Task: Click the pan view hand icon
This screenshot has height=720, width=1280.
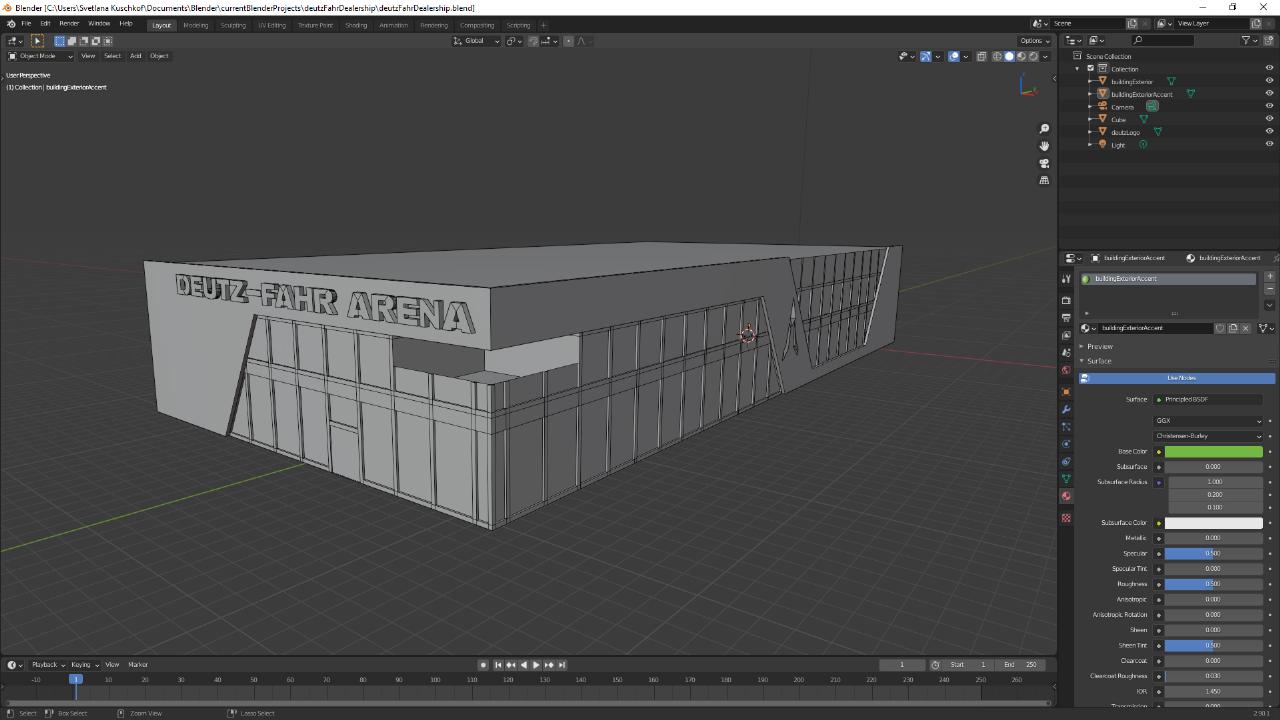Action: (x=1044, y=146)
